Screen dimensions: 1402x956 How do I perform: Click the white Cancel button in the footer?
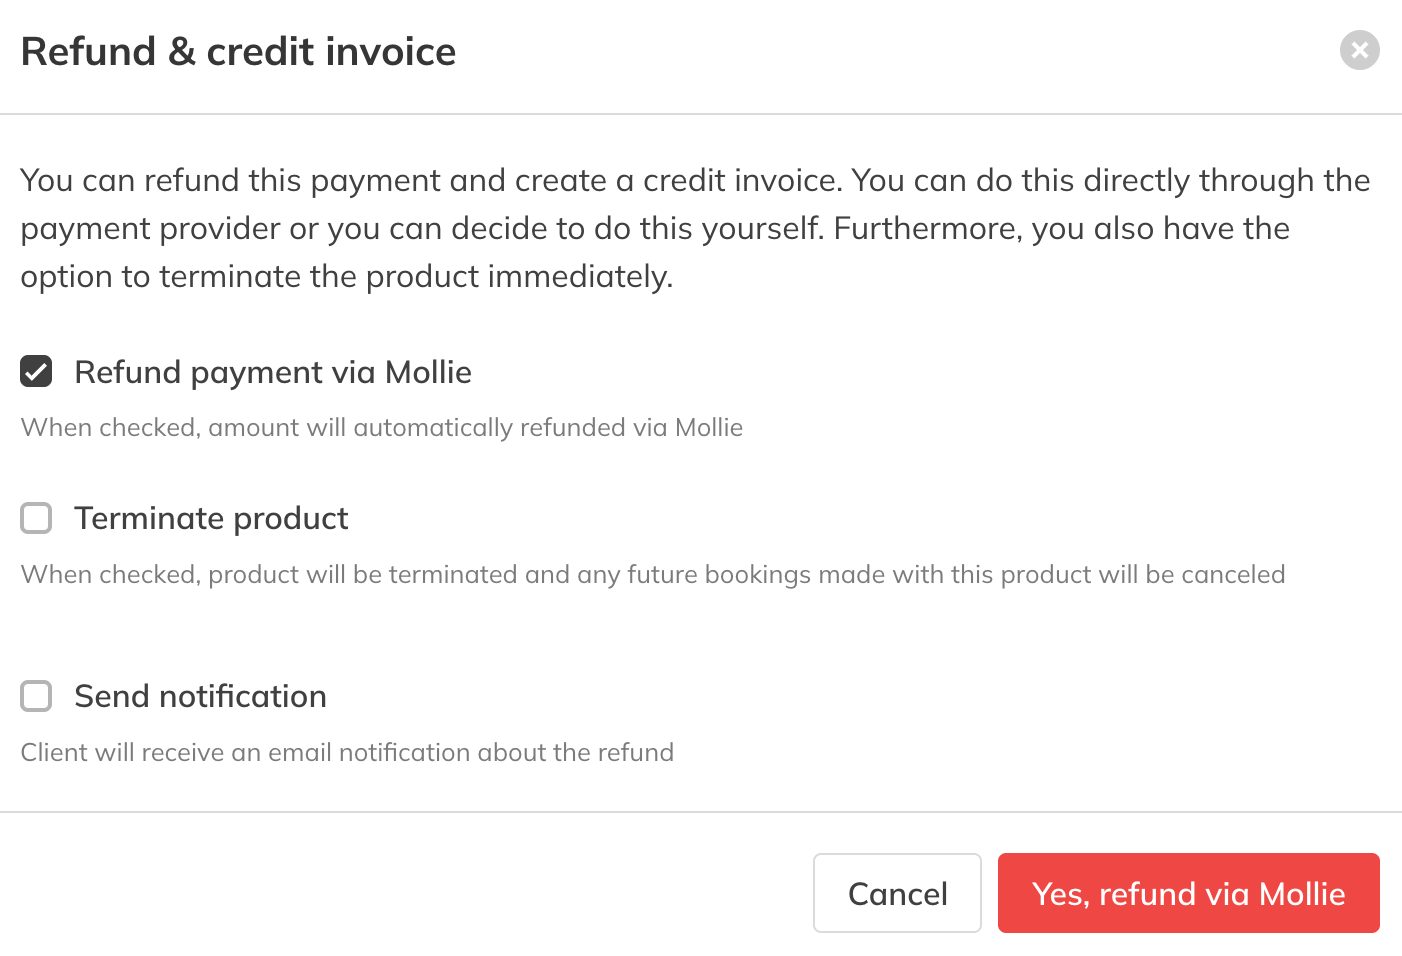tap(897, 893)
